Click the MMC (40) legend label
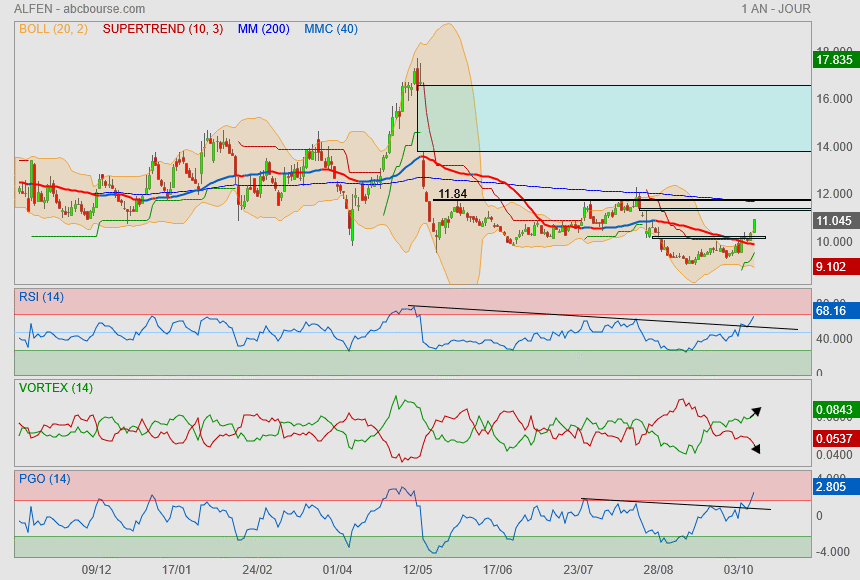The width and height of the screenshot is (860, 580). click(x=331, y=29)
